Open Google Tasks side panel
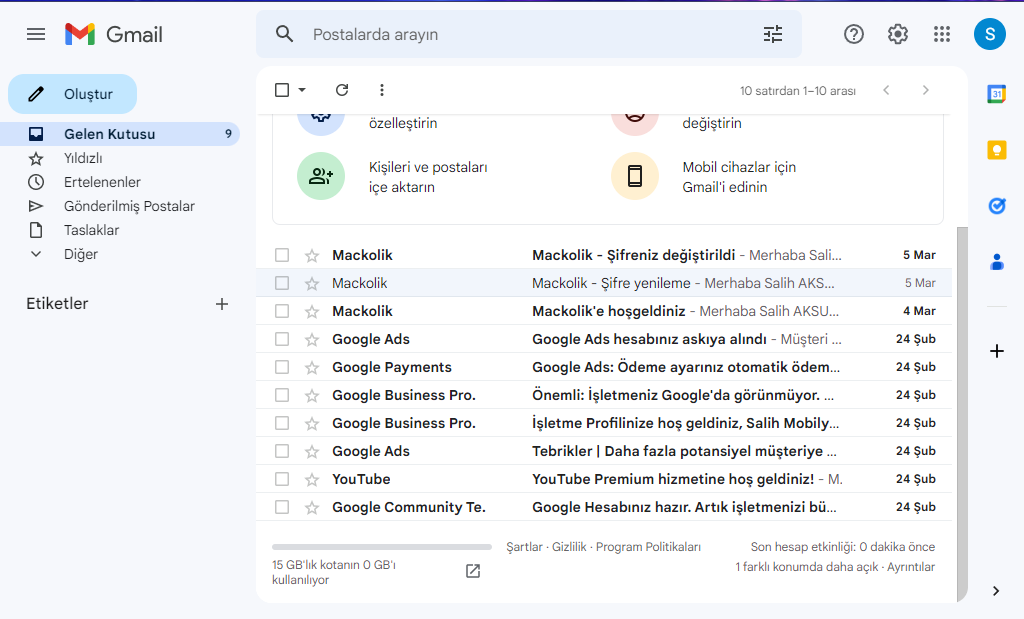 997,206
